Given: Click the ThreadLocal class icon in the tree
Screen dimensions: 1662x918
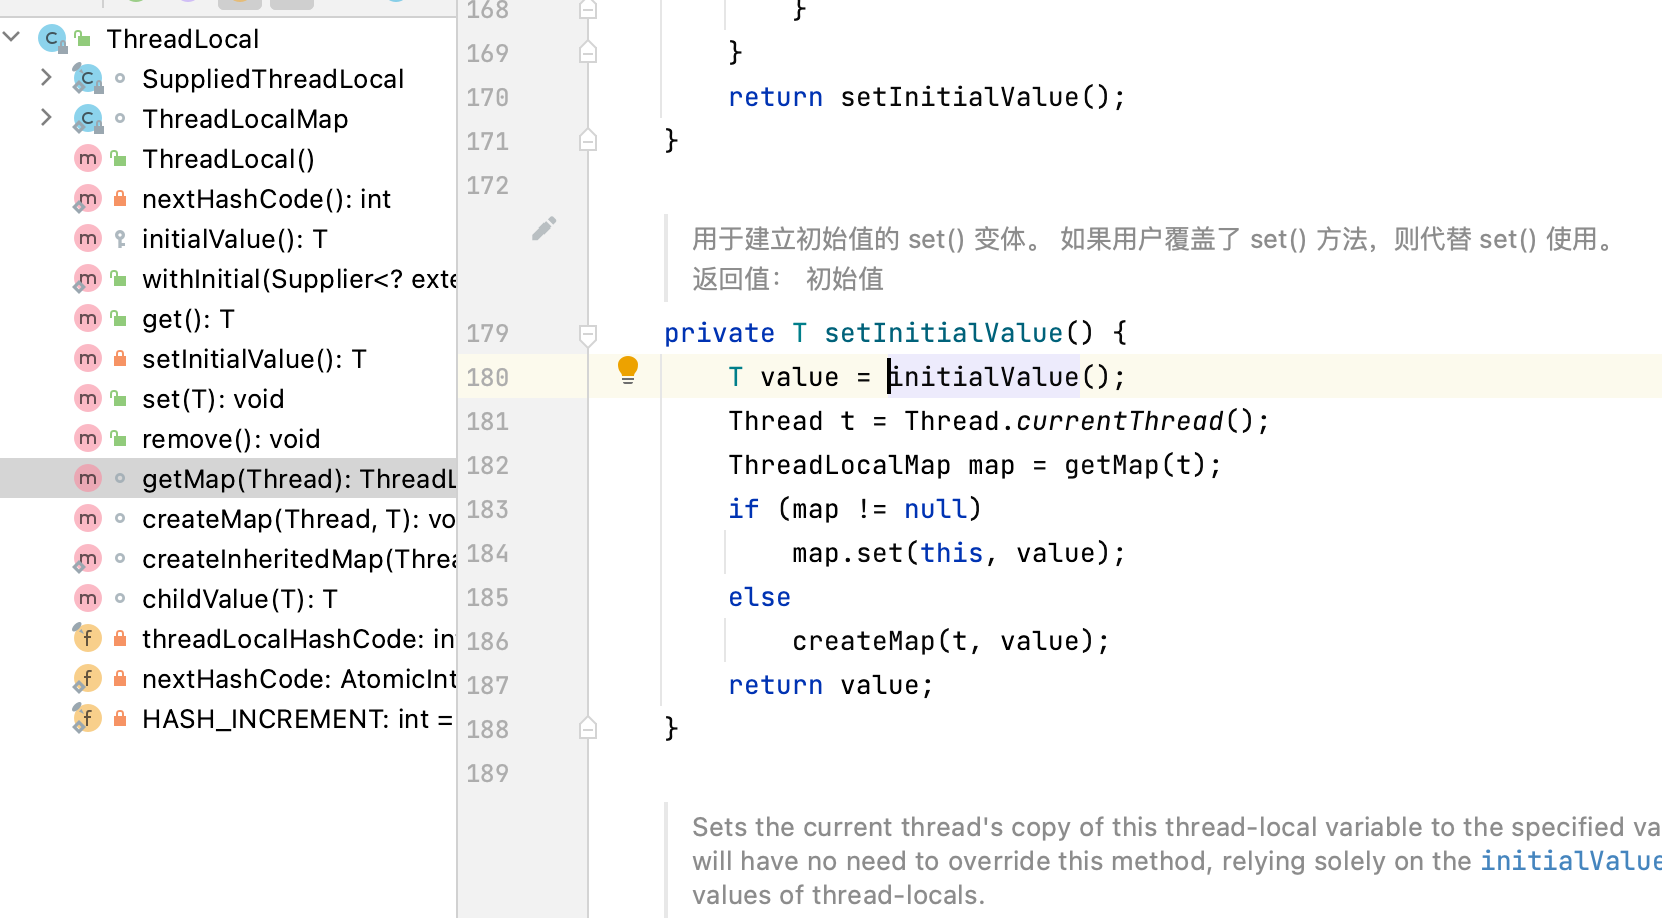Looking at the screenshot, I should point(52,39).
